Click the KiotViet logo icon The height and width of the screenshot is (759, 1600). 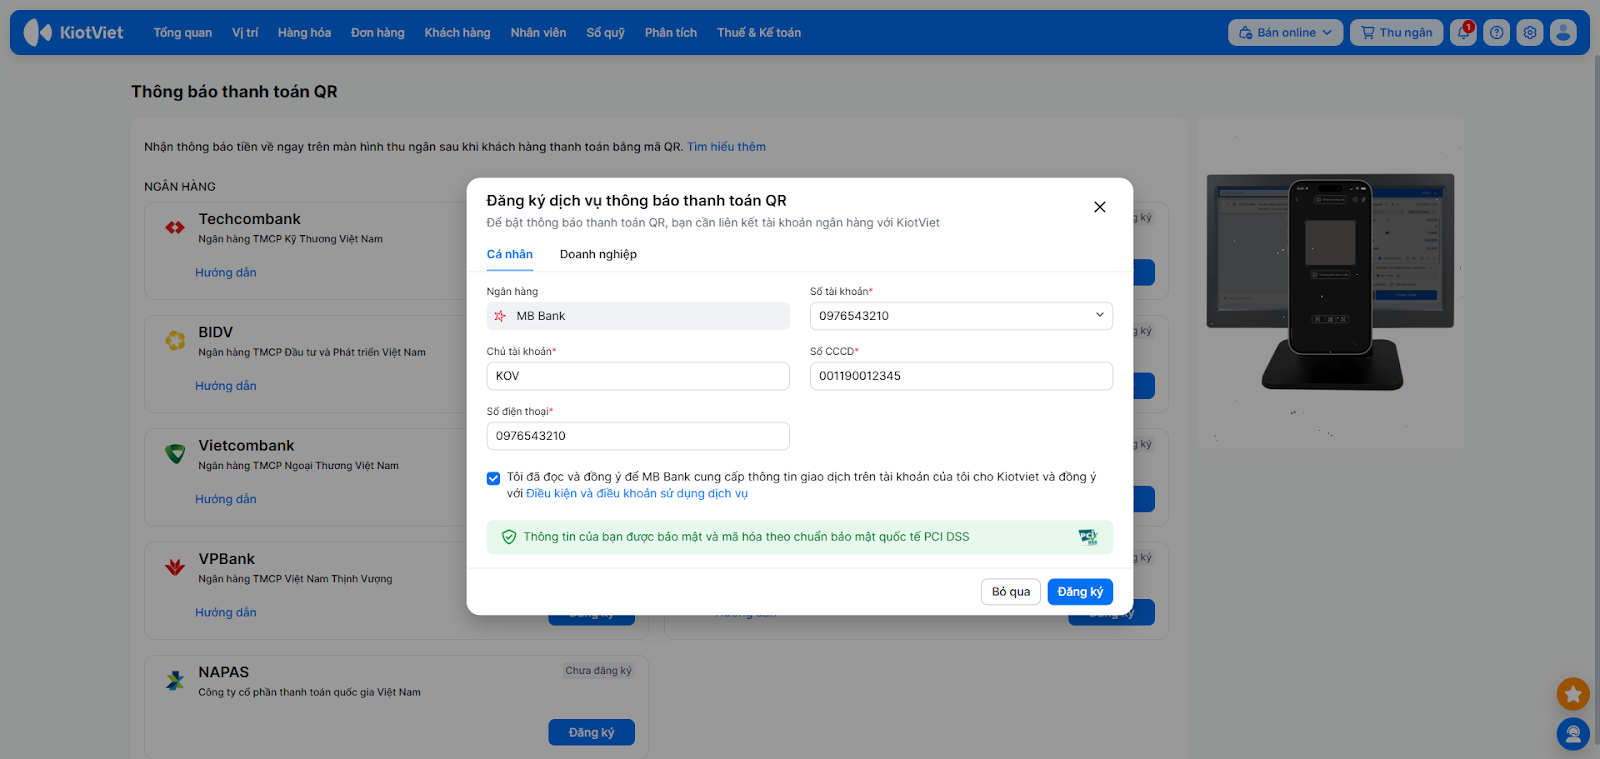pos(38,33)
